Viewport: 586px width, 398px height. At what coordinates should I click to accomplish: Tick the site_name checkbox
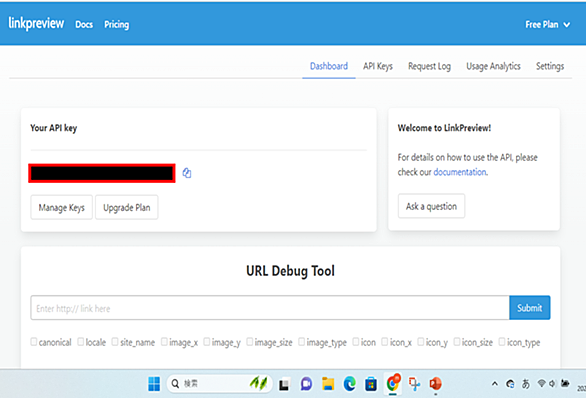coord(115,342)
